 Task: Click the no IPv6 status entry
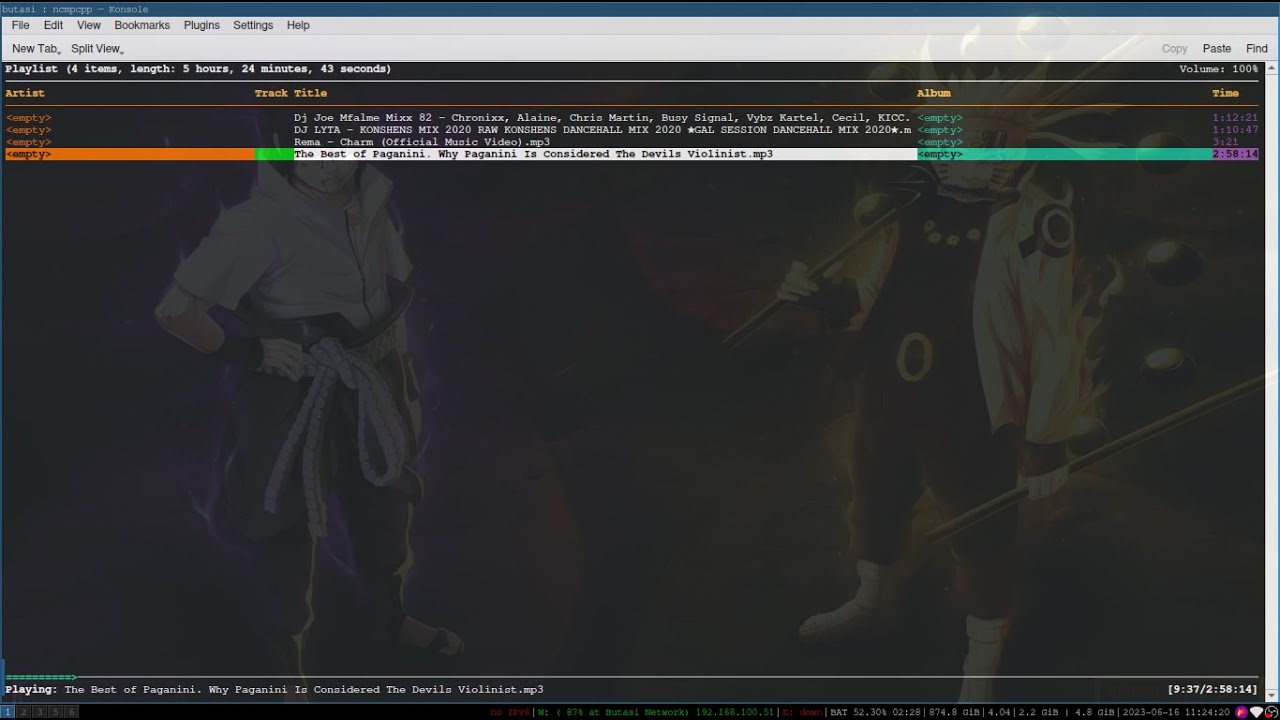[x=510, y=712]
